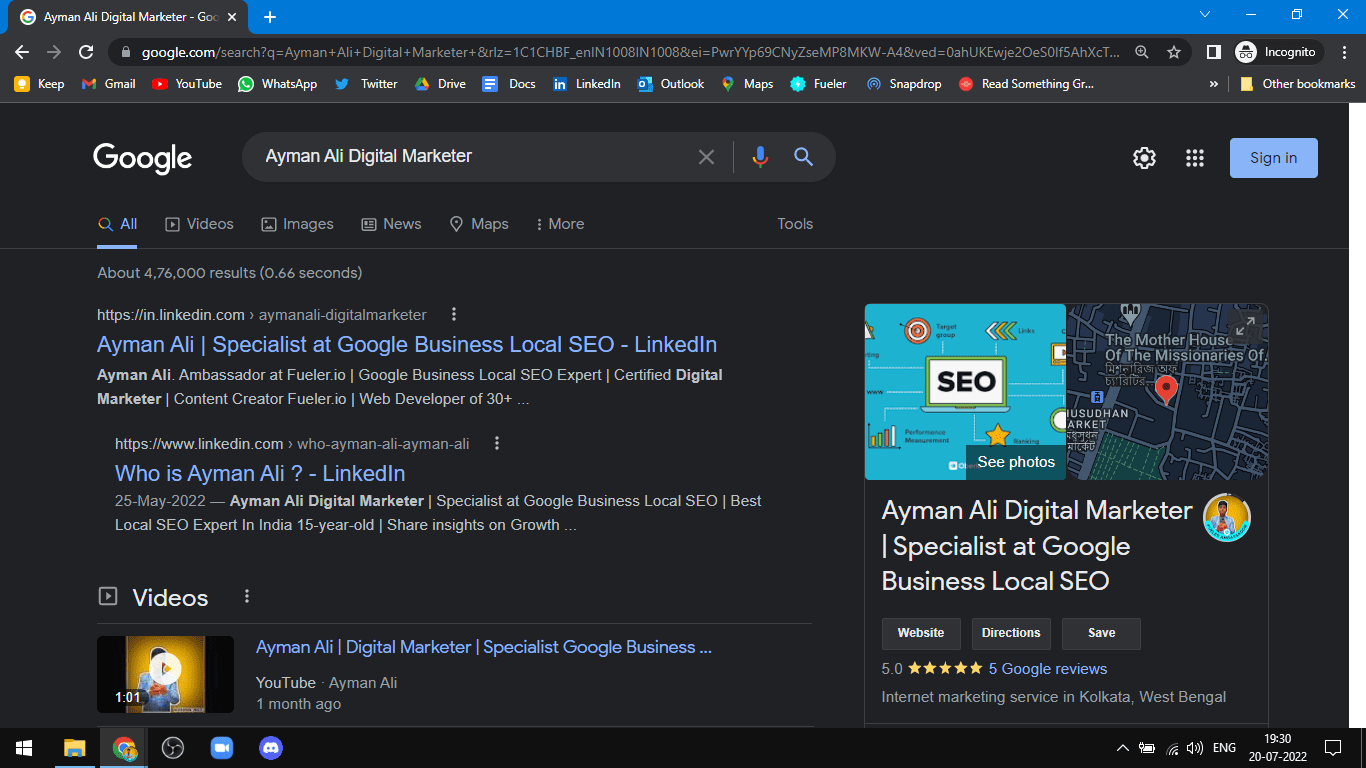Image resolution: width=1366 pixels, height=768 pixels.
Task: Click the Sign in button
Action: coord(1273,158)
